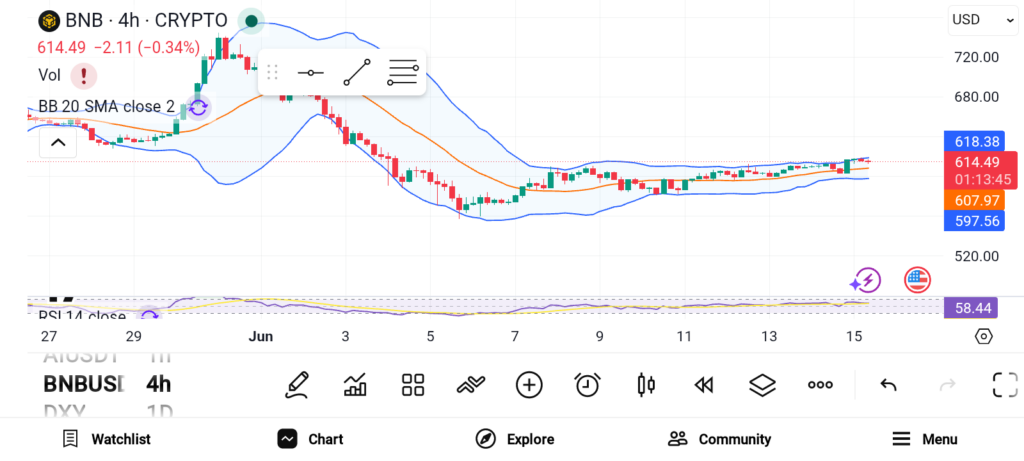Image resolution: width=1024 pixels, height=461 pixels.
Task: Open the 4h interval selector
Action: pyautogui.click(x=159, y=384)
